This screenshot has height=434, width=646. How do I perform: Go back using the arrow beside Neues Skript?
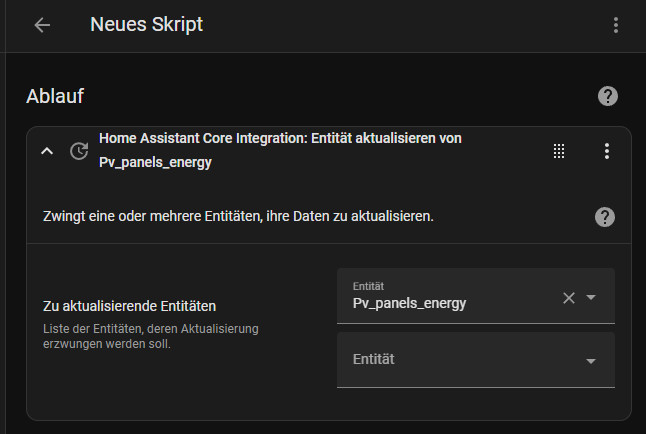point(42,25)
